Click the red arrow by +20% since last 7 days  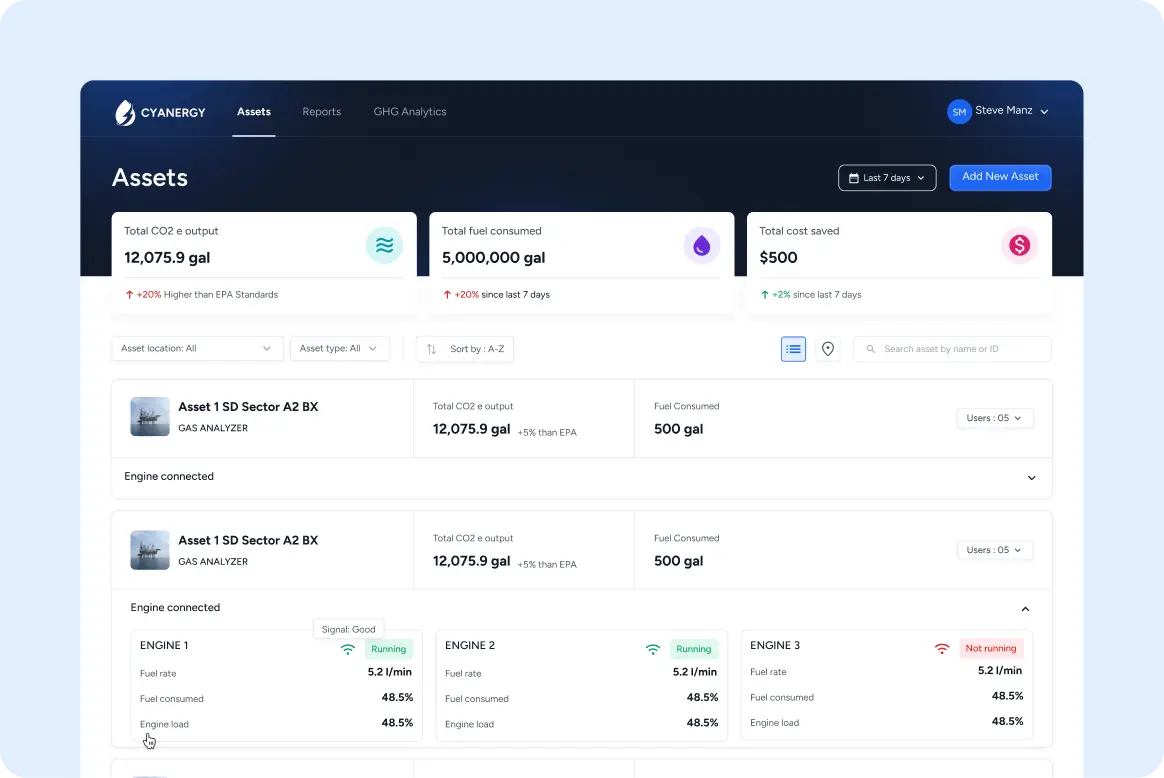[x=447, y=295]
